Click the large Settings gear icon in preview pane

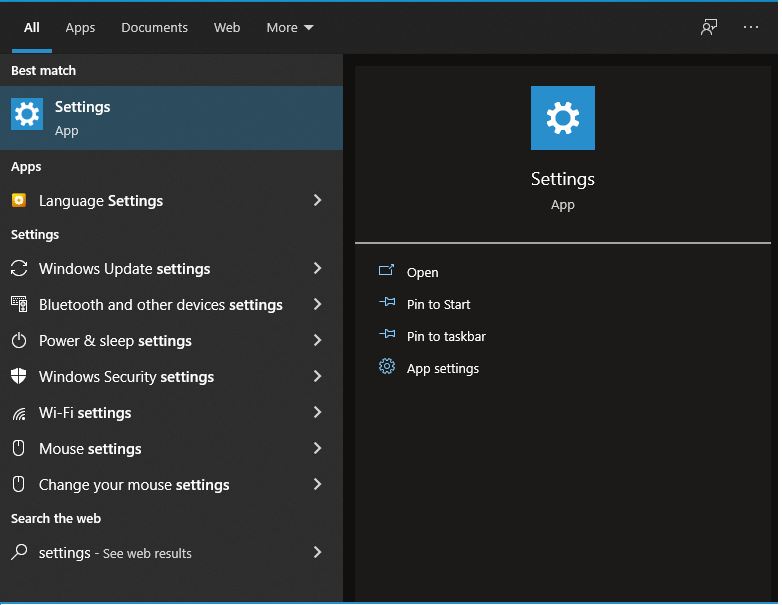(562, 118)
